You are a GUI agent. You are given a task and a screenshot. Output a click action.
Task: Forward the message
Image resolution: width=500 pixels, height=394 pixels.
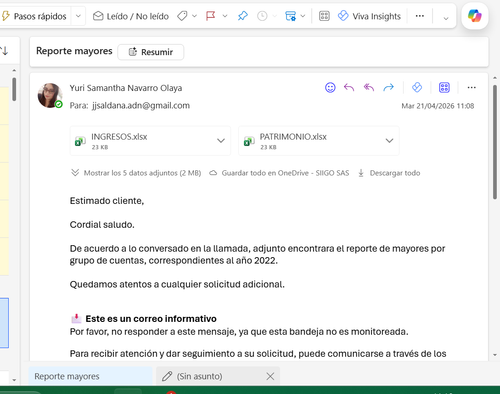coord(388,88)
